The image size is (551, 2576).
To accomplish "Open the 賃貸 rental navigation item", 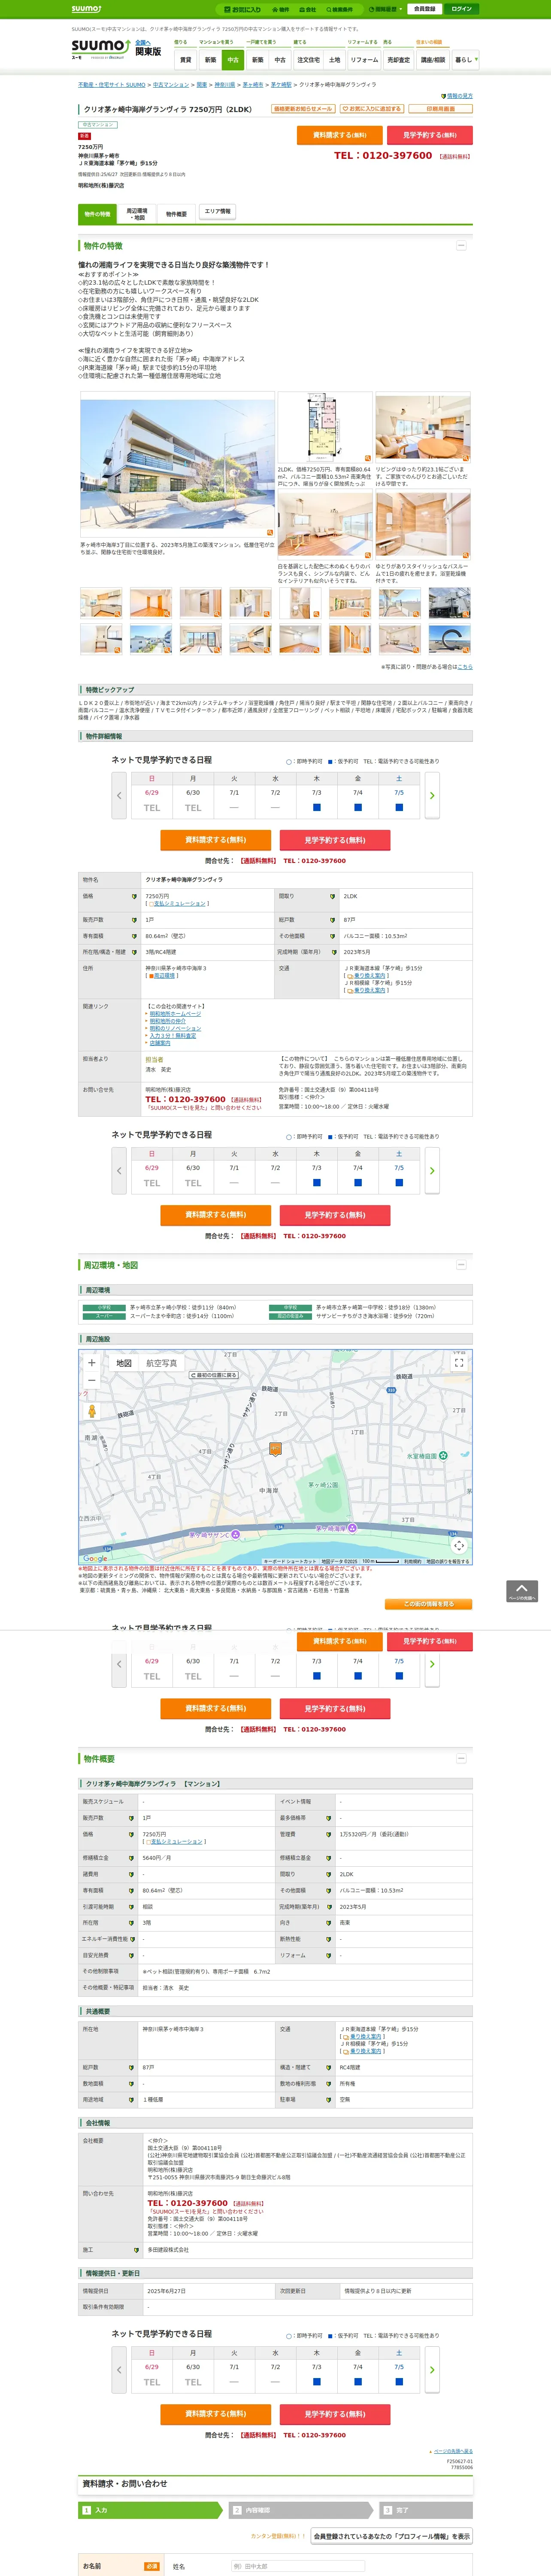I will [185, 60].
